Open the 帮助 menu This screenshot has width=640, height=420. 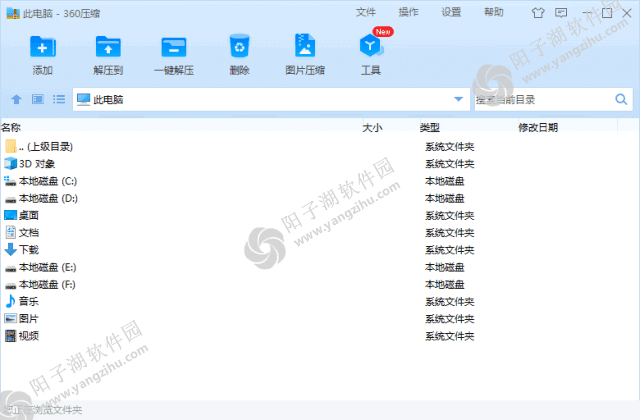pos(494,12)
